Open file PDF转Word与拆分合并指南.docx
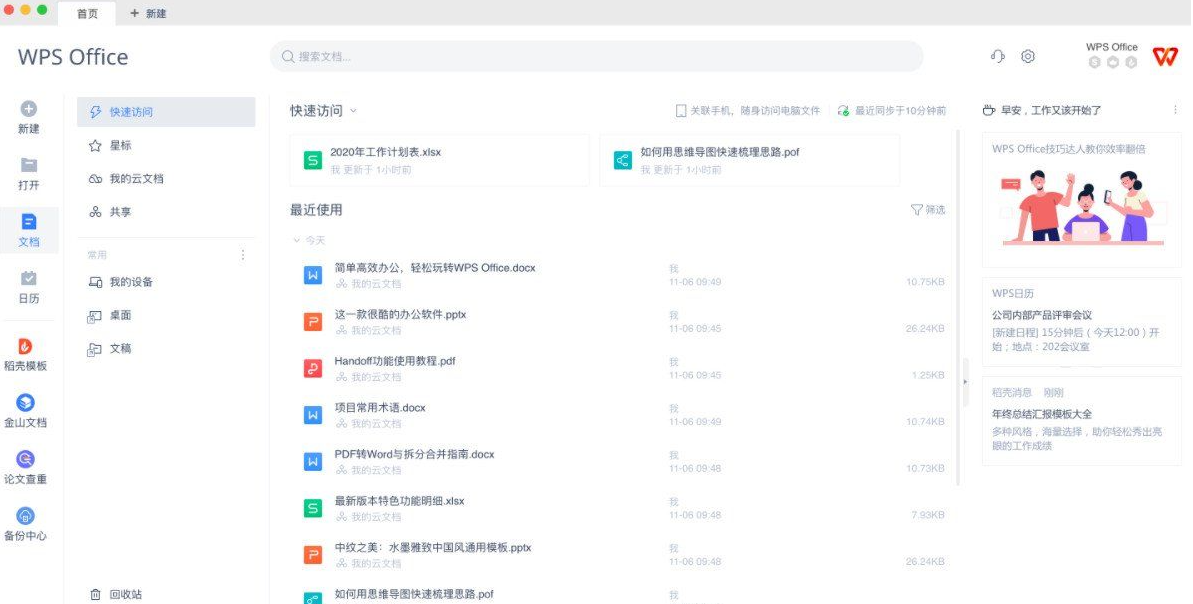 (x=414, y=454)
